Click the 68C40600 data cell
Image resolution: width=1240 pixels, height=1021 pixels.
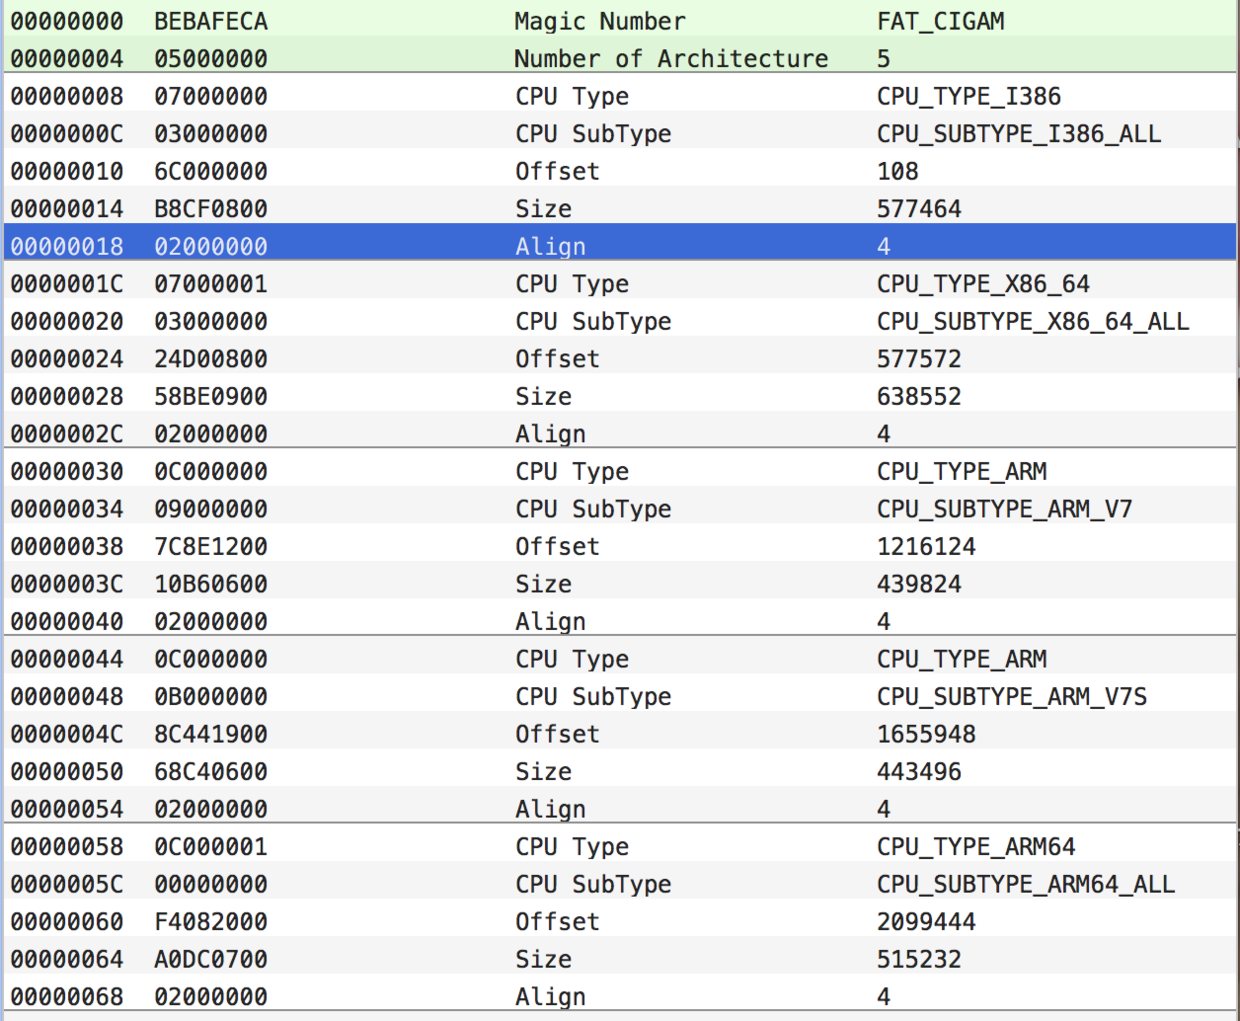[x=210, y=771]
